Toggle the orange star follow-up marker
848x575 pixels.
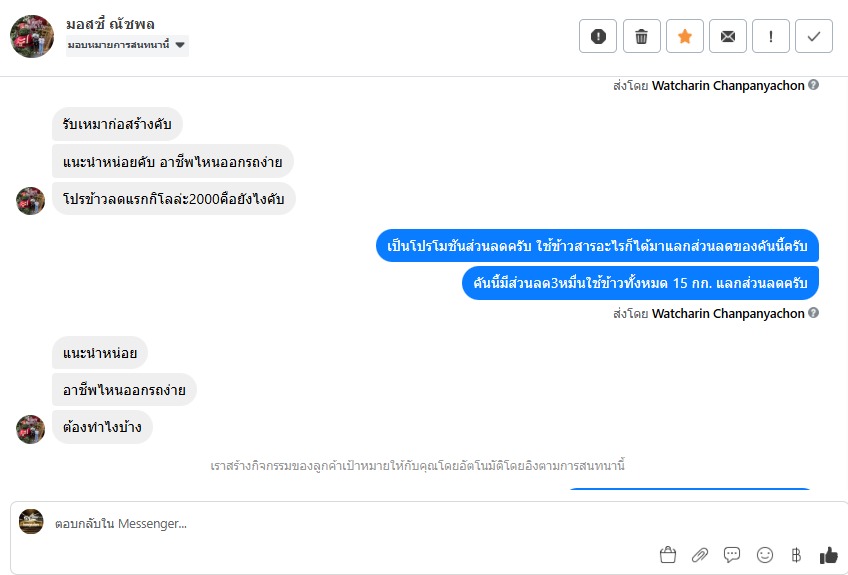pyautogui.click(x=685, y=36)
